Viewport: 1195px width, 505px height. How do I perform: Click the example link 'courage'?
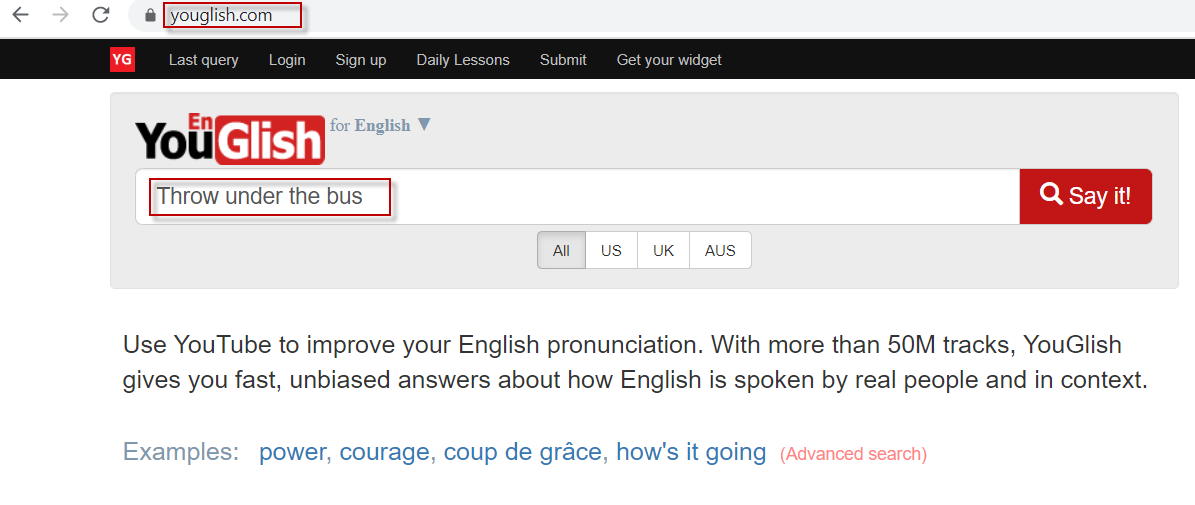384,452
